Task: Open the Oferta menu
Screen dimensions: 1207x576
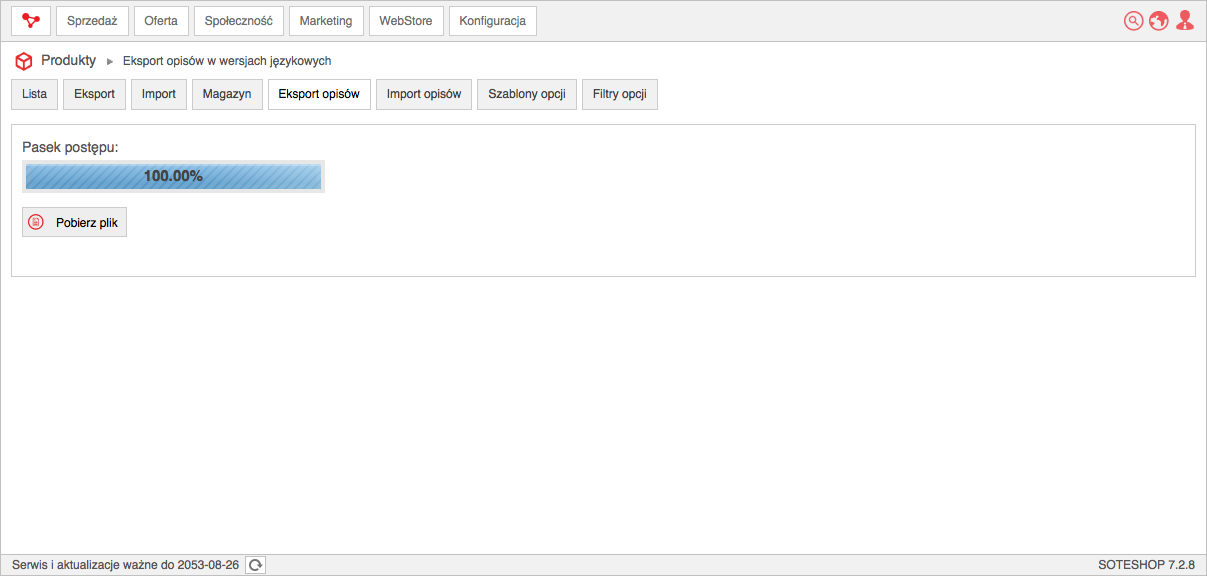Action: click(x=161, y=21)
